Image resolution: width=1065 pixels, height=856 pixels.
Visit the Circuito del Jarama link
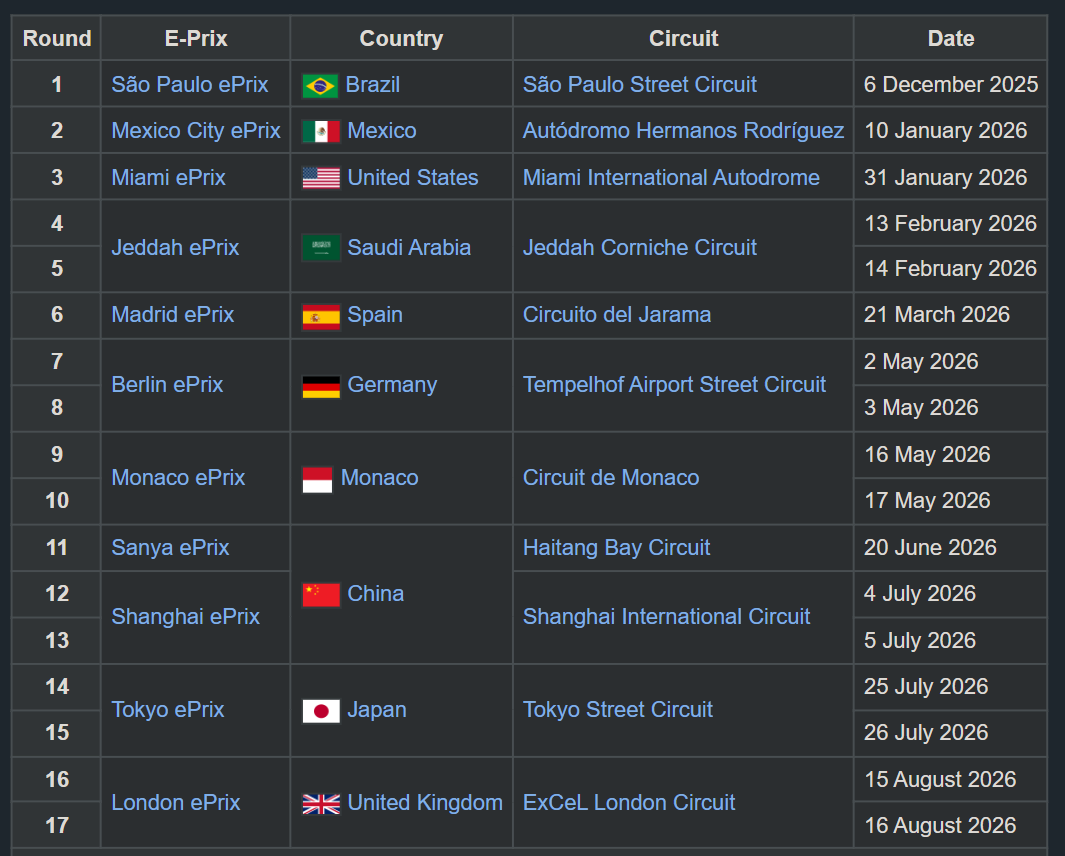[x=617, y=315]
